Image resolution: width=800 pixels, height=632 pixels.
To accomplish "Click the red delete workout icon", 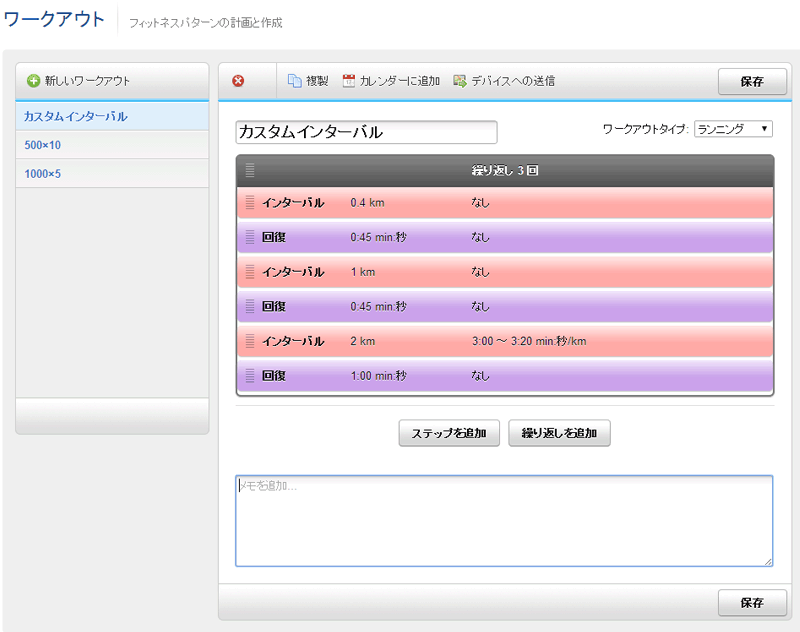I will click(238, 81).
